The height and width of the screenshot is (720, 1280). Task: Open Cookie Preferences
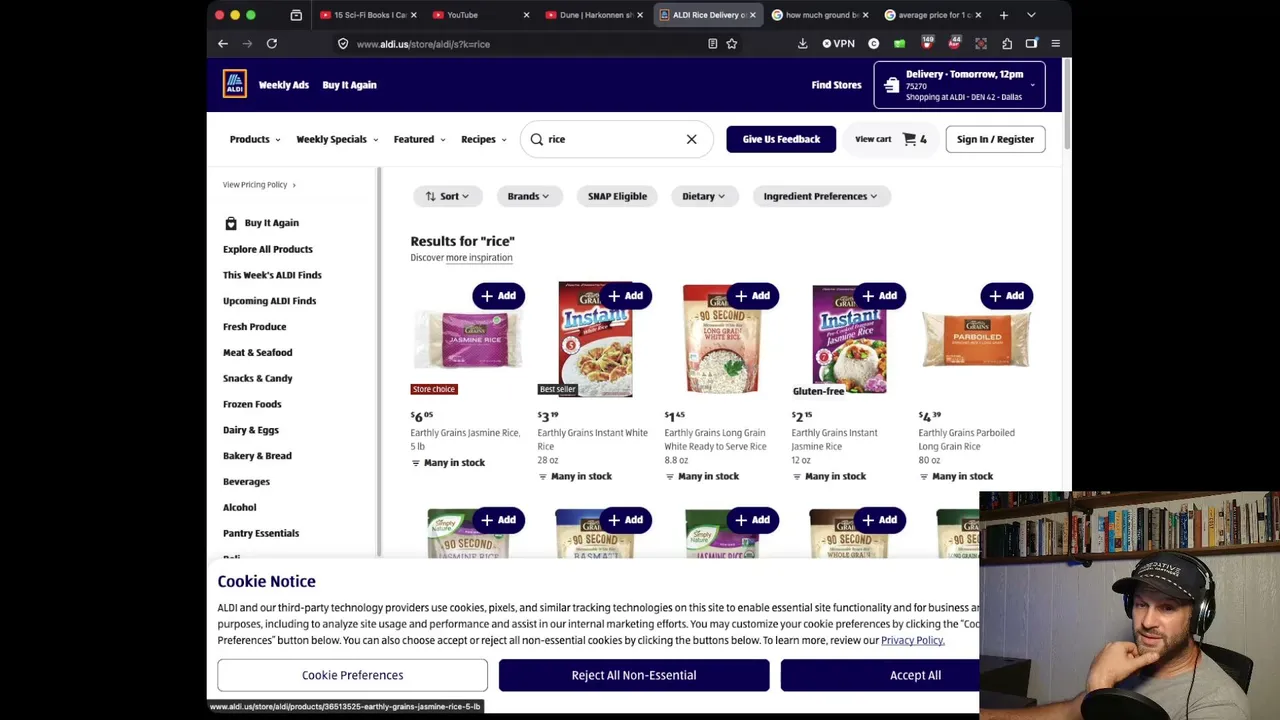tap(352, 675)
